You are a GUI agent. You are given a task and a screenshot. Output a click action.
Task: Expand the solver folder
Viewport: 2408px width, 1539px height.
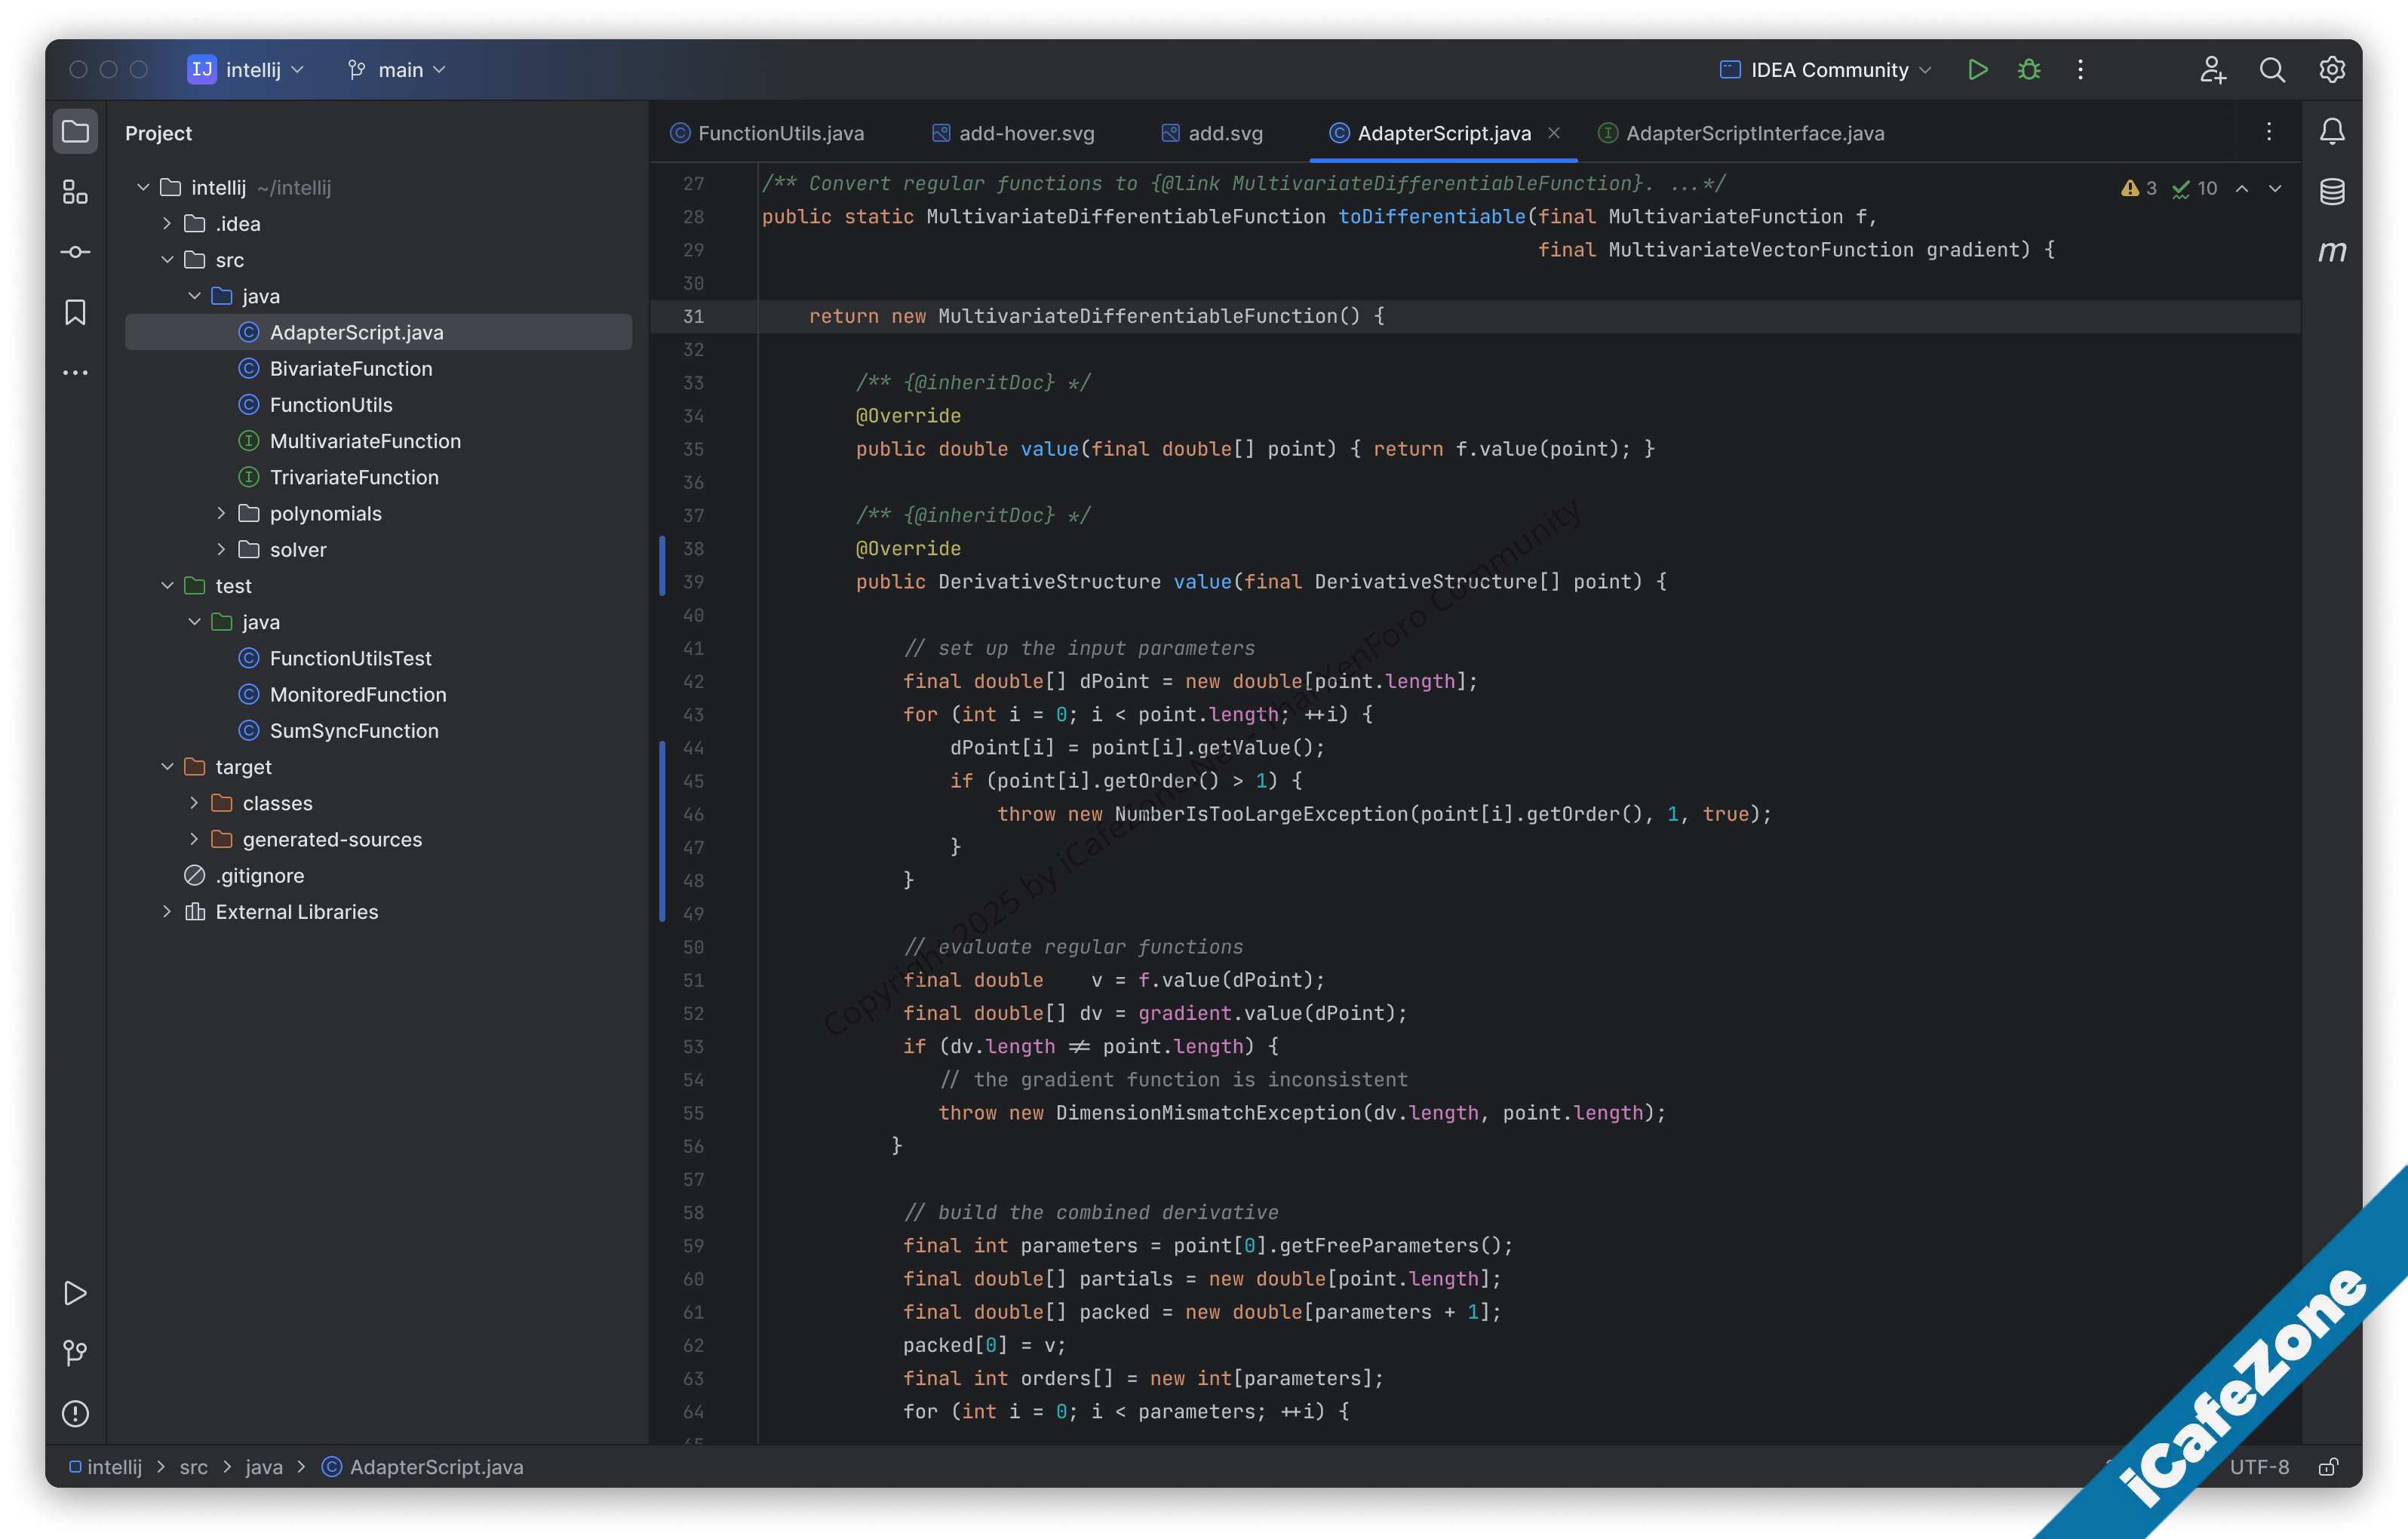coord(221,549)
